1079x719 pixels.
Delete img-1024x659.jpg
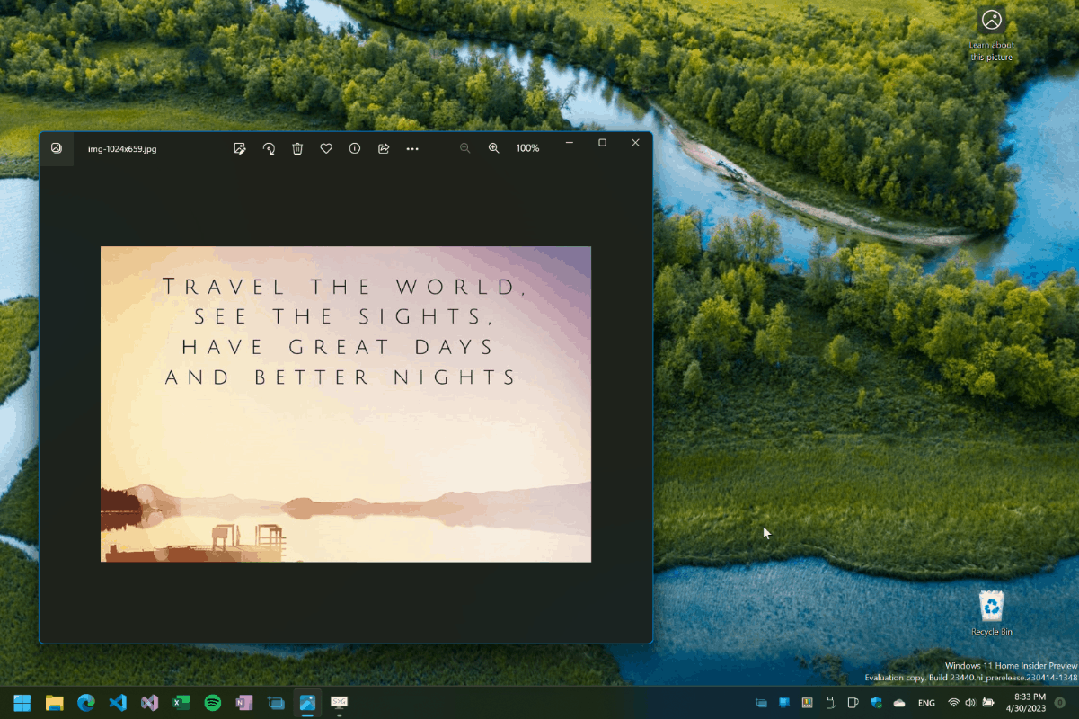297,148
